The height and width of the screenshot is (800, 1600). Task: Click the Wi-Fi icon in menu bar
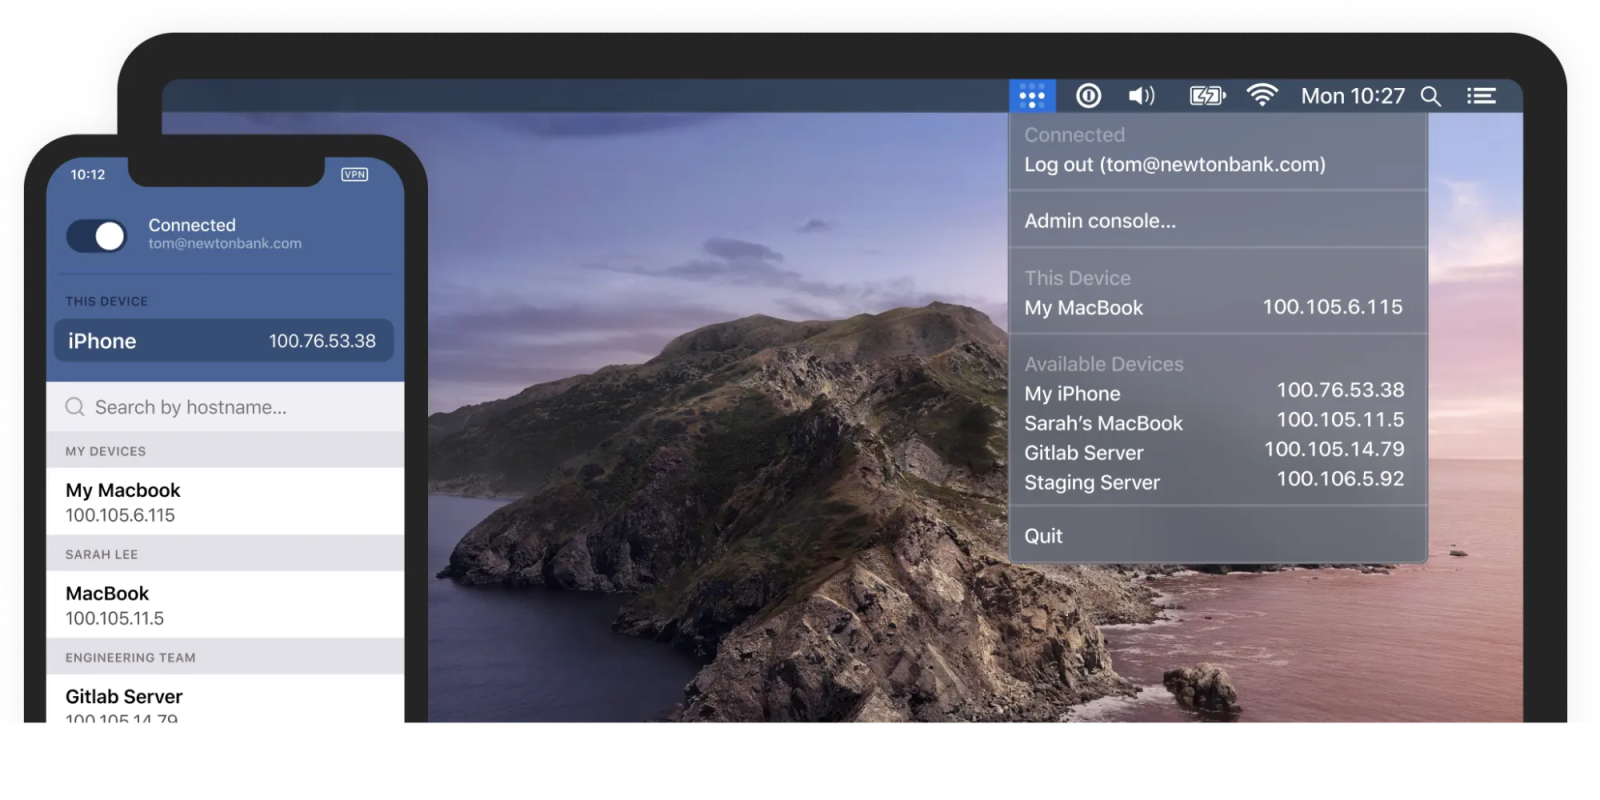pyautogui.click(x=1262, y=96)
